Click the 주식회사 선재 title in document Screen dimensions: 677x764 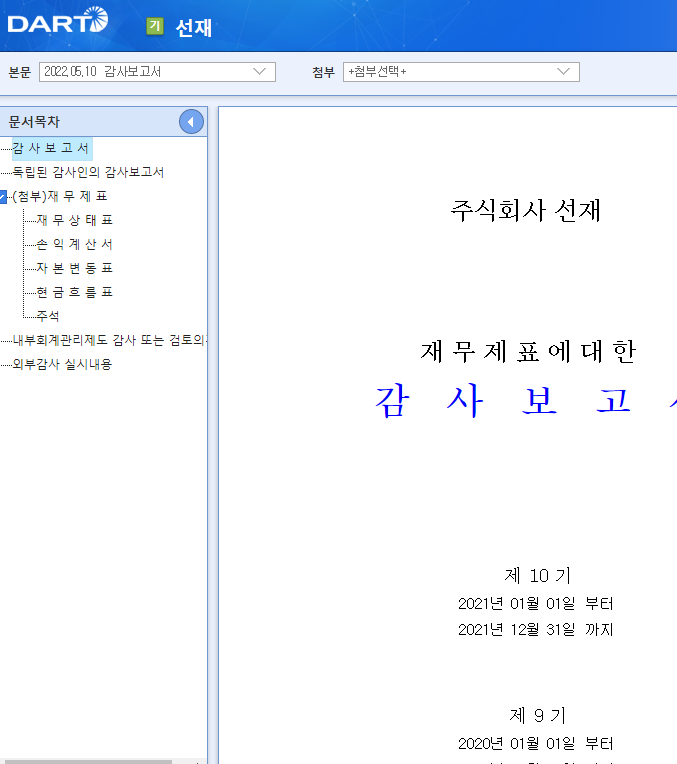(526, 210)
